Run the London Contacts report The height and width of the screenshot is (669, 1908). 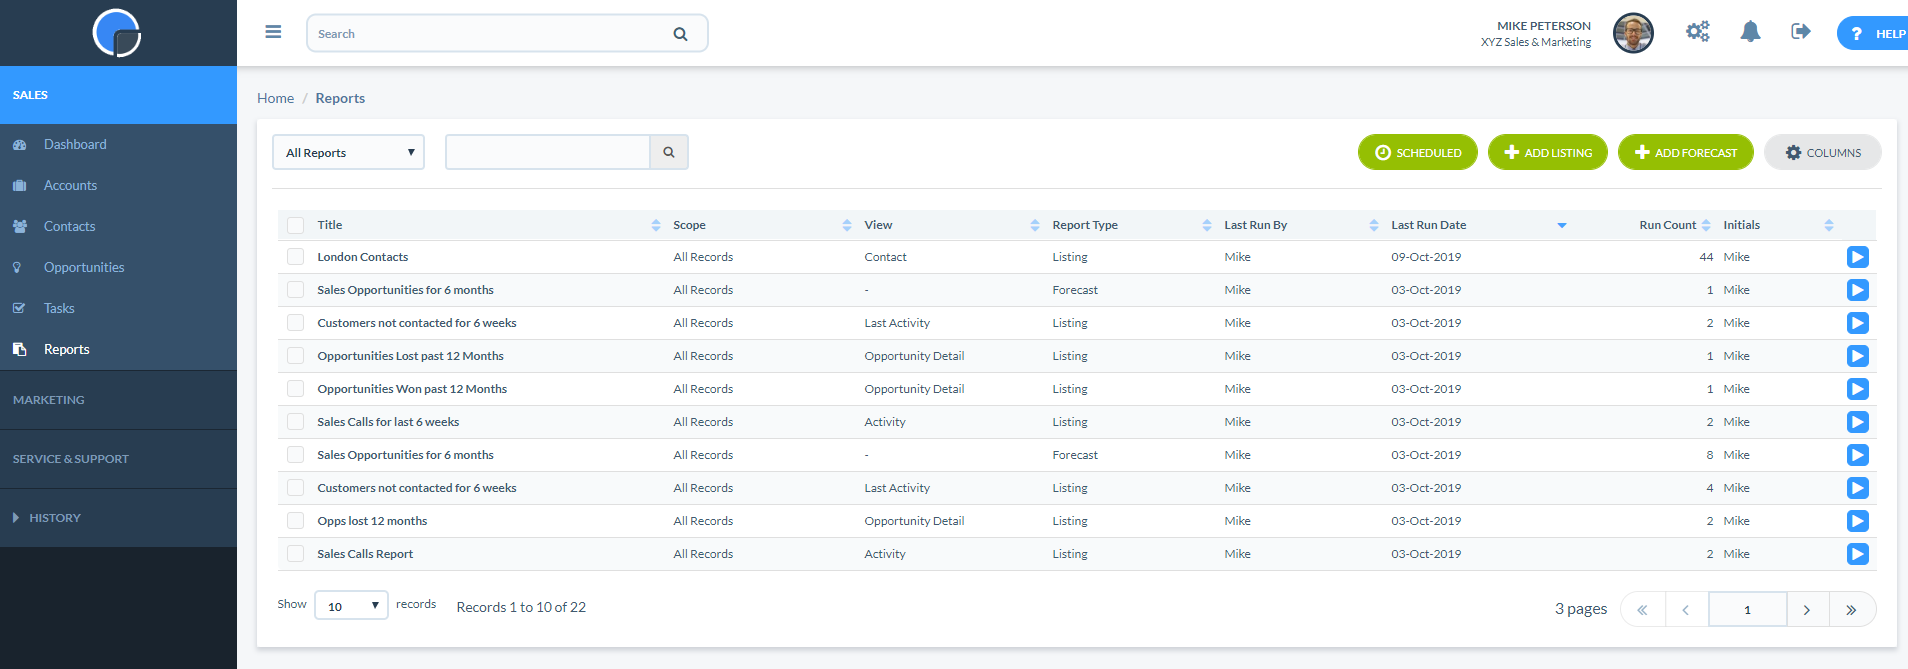click(1858, 257)
